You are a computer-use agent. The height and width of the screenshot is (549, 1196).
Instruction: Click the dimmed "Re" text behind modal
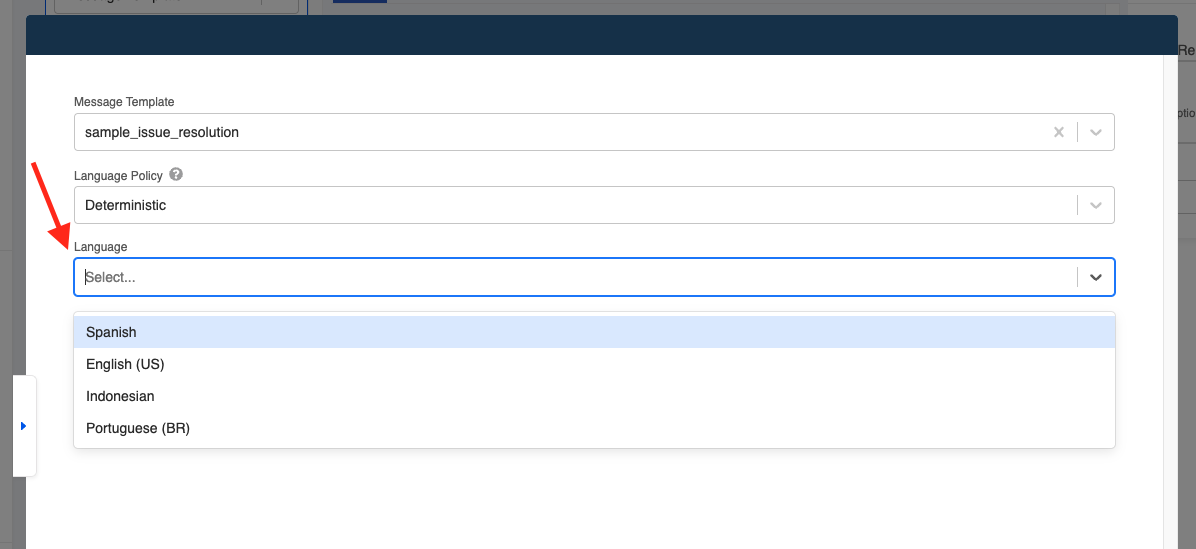[x=1187, y=50]
